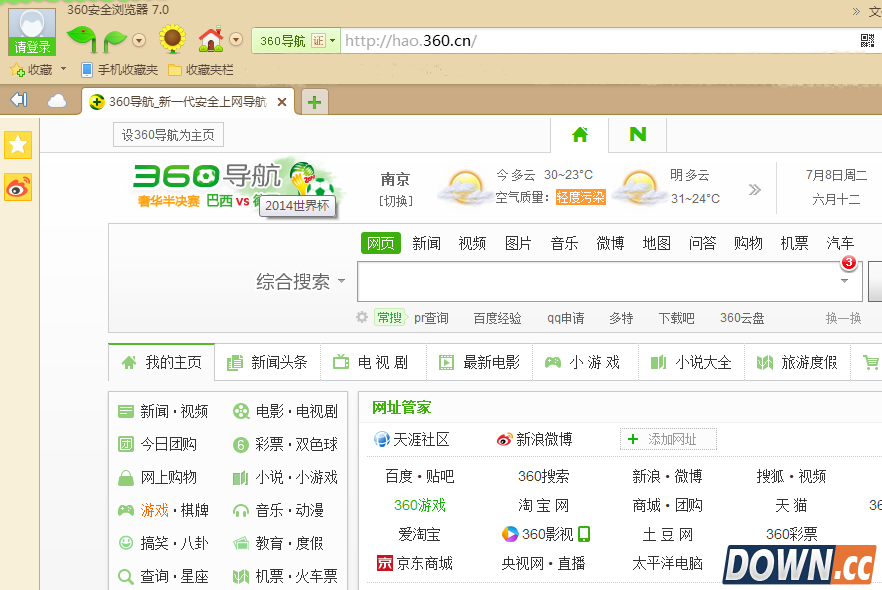Expand the 综合搜索 search engine dropdown
This screenshot has width=882, height=590.
(x=341, y=282)
